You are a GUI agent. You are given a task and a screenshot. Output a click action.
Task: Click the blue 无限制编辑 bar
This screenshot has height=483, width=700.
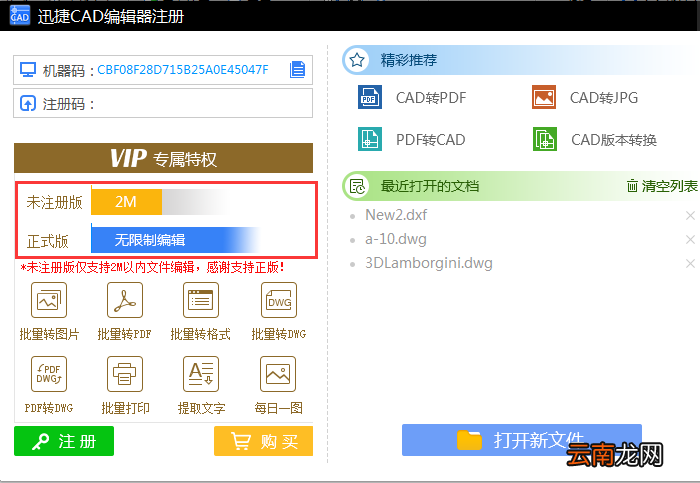(175, 240)
